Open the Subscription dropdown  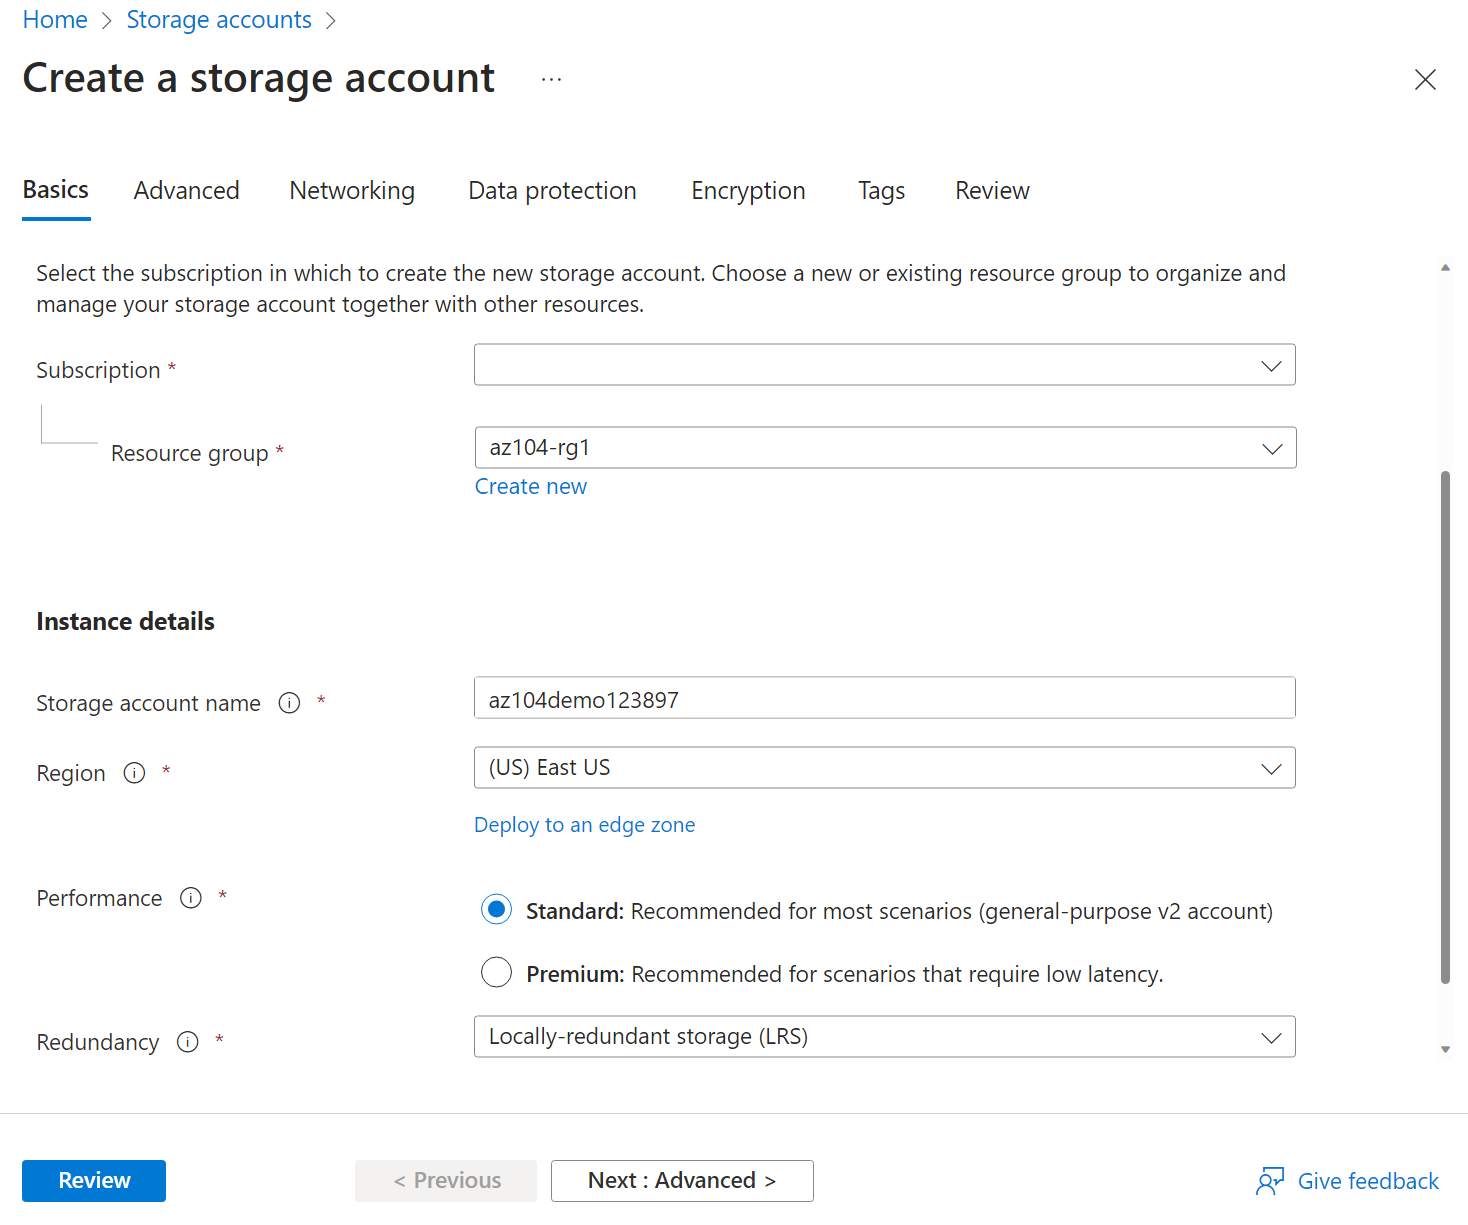884,365
